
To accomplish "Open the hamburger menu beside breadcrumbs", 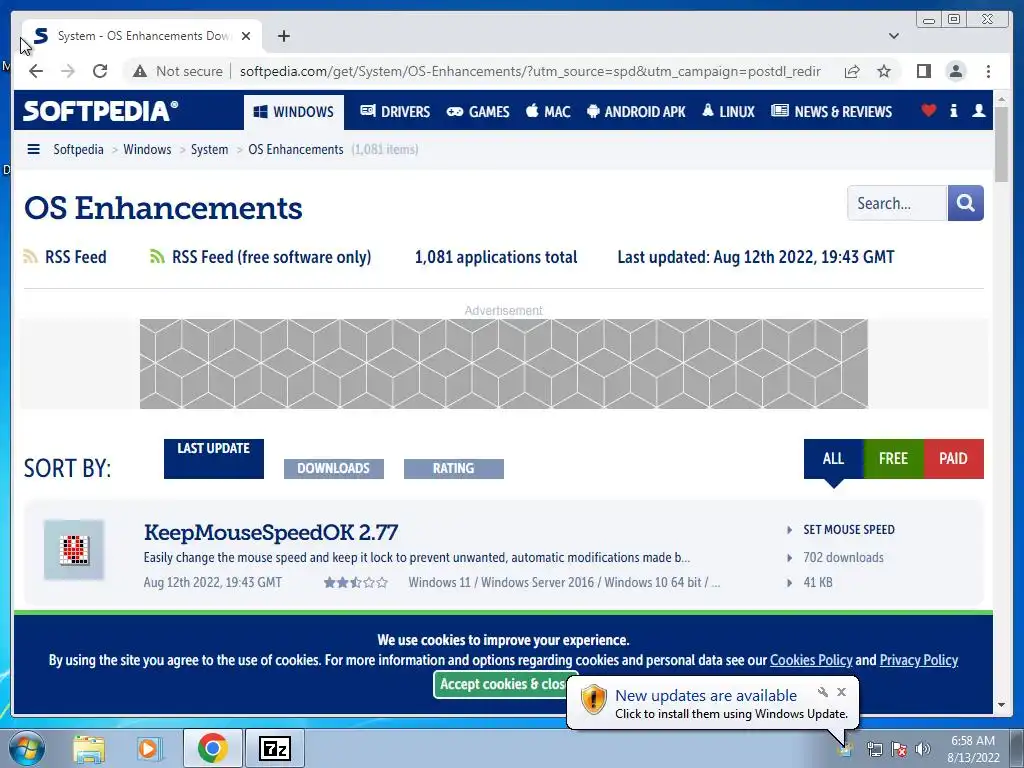I will click(33, 149).
